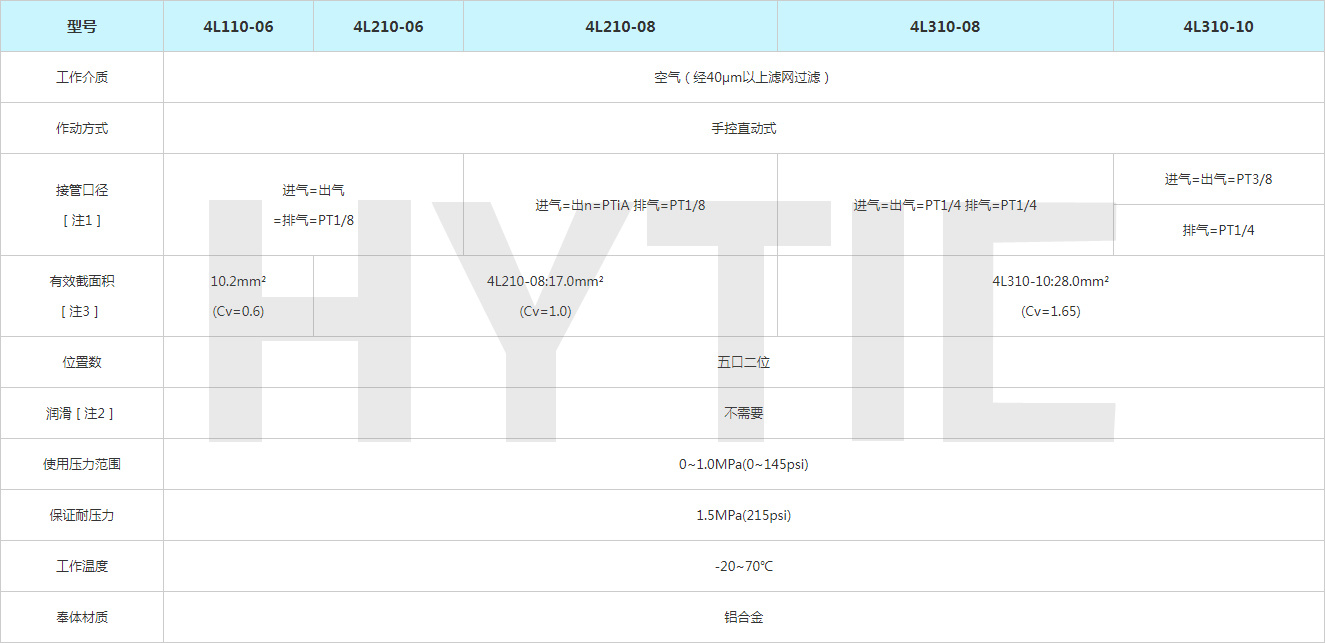The width and height of the screenshot is (1325, 643).
Task: Click the 10.2mm² value
Action: [x=238, y=281]
